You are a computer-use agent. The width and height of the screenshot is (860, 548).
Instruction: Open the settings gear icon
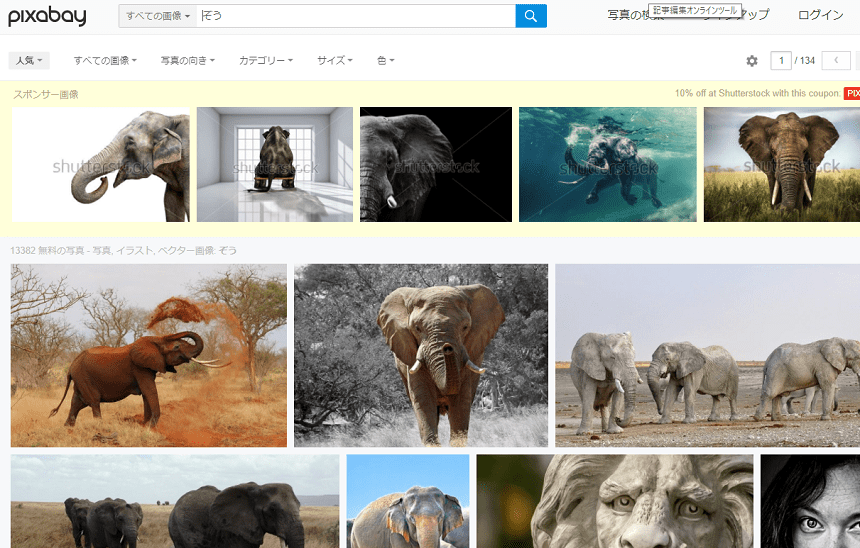pyautogui.click(x=752, y=61)
